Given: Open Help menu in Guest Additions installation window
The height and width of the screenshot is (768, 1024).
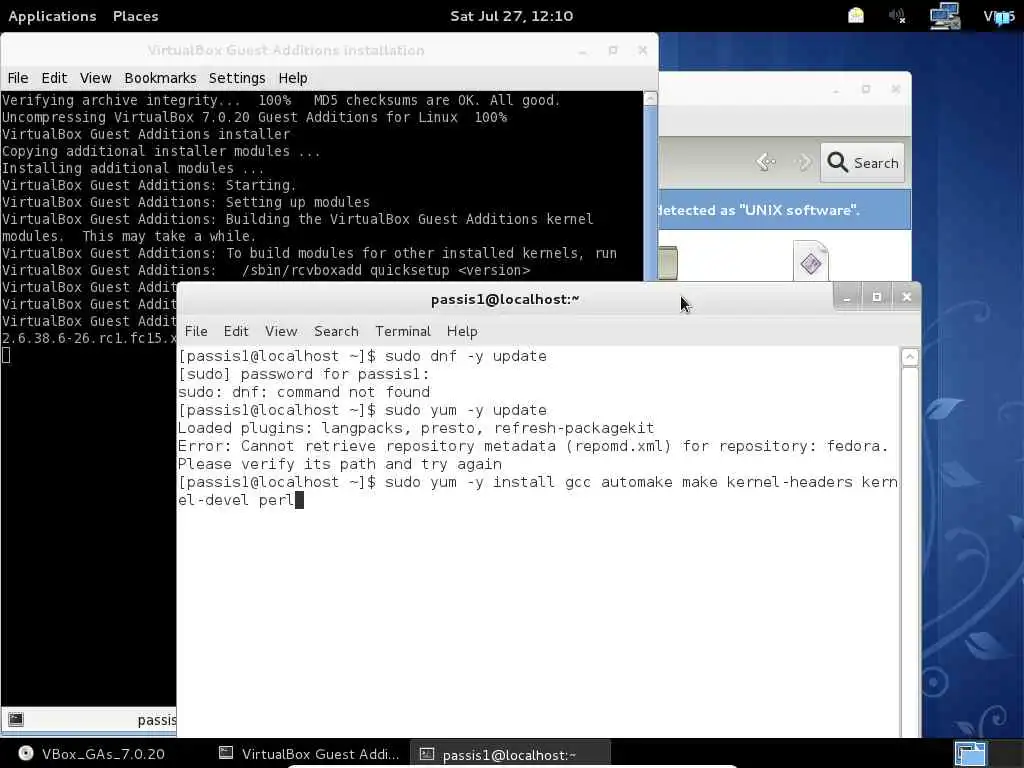Looking at the screenshot, I should [x=293, y=78].
